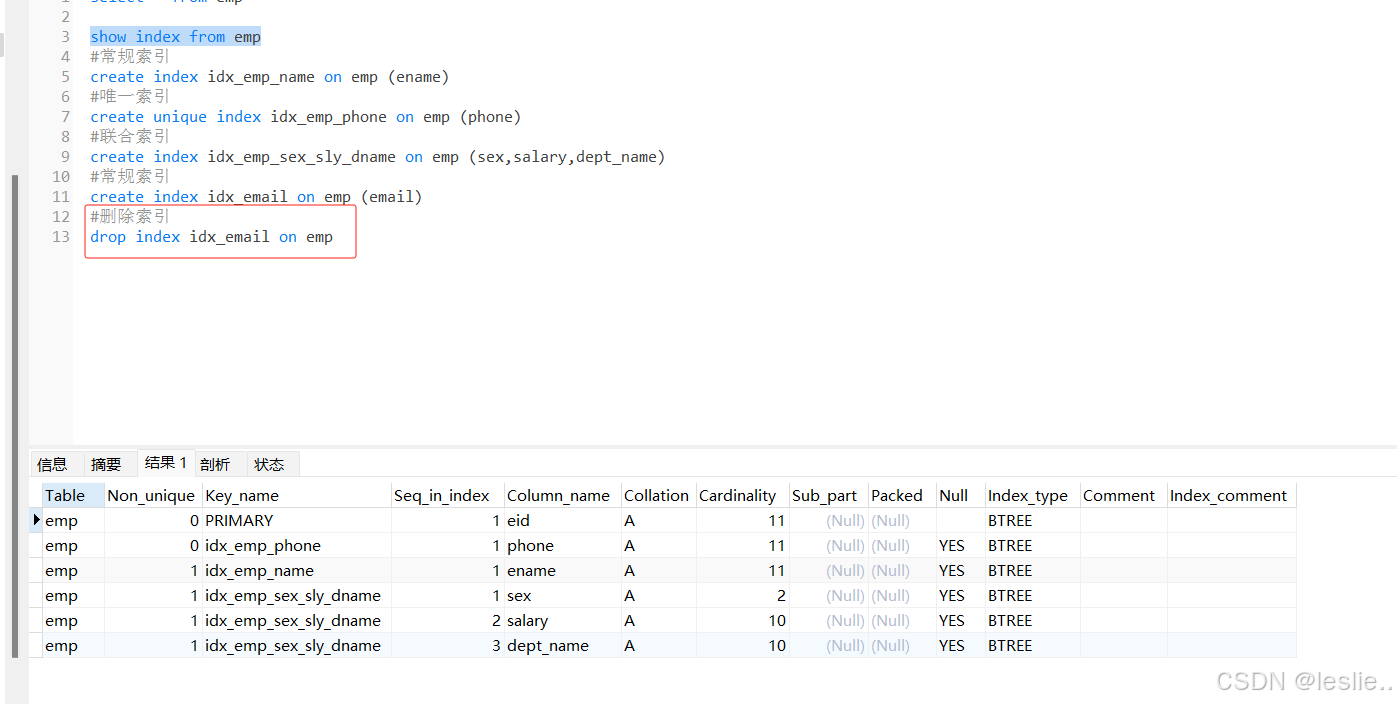Click the Collation column header
The image size is (1397, 704).
click(659, 495)
